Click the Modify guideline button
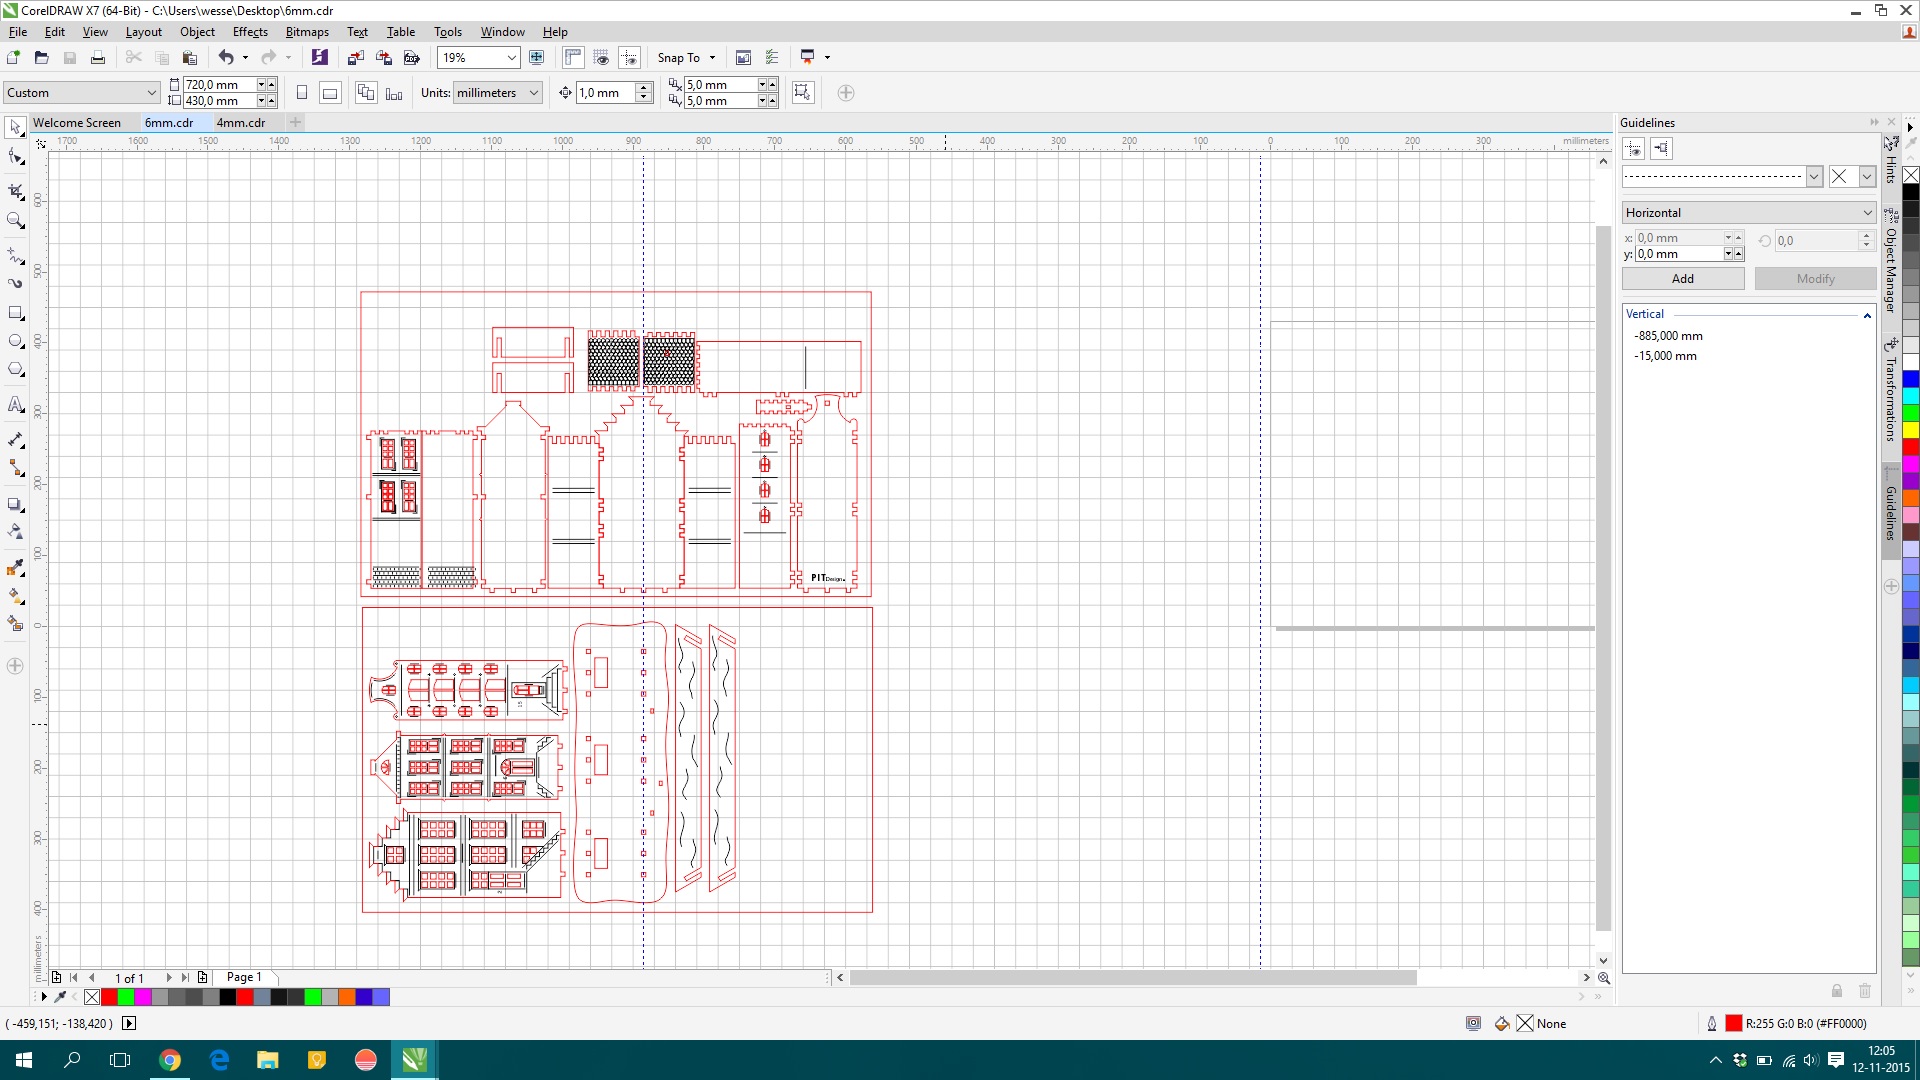Image resolution: width=1920 pixels, height=1080 pixels. pyautogui.click(x=1813, y=278)
